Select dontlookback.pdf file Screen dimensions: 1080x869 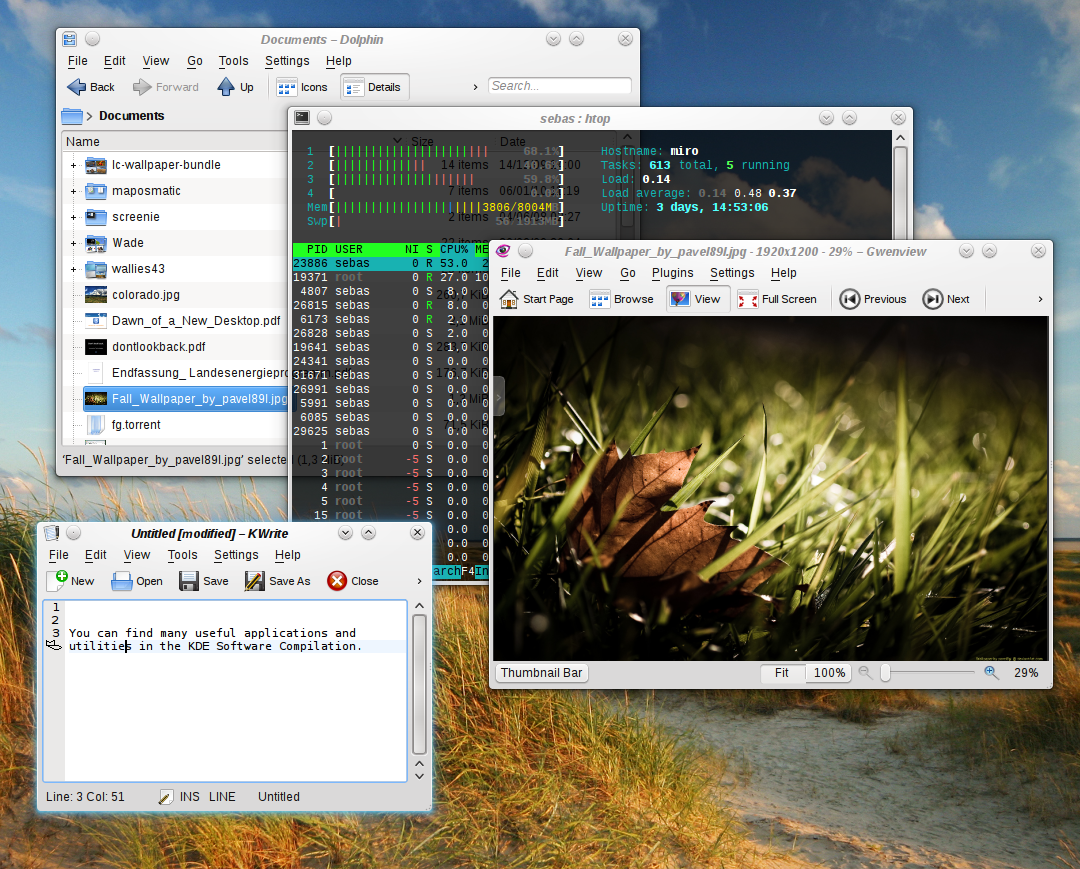tap(158, 347)
